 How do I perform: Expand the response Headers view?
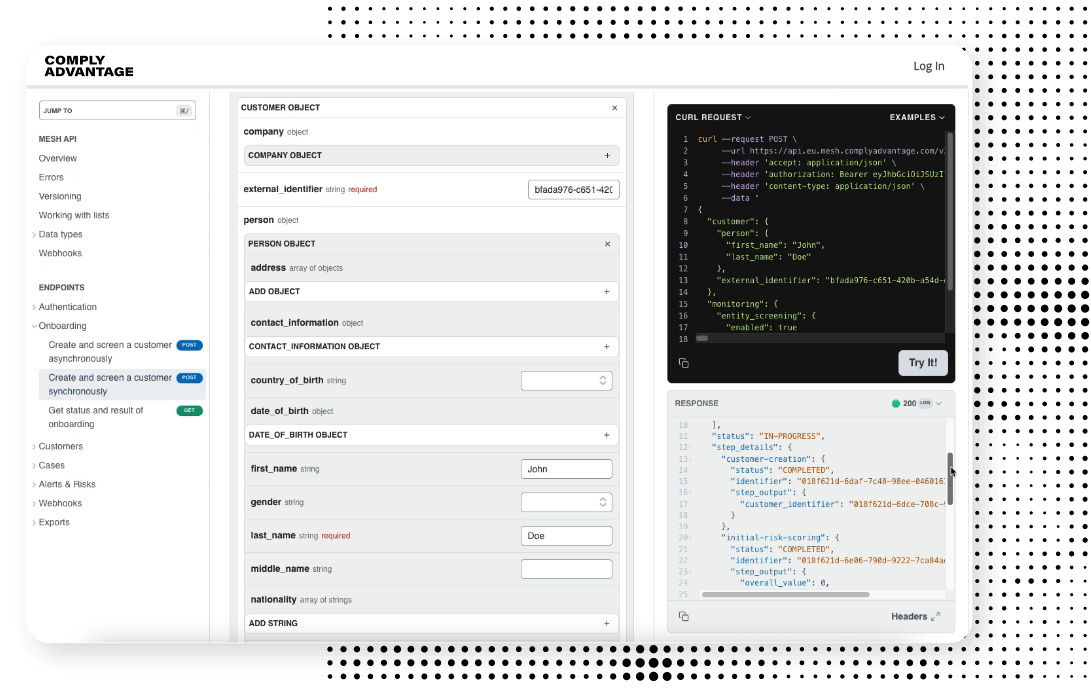coord(916,616)
